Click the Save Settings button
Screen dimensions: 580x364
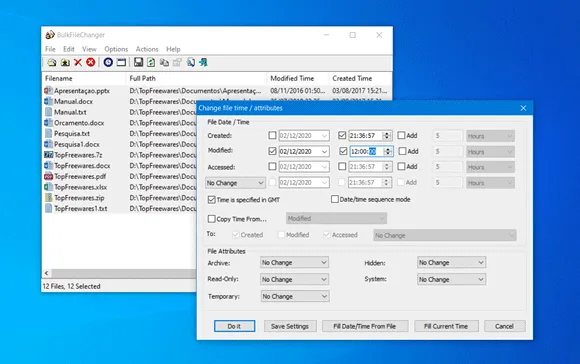click(x=290, y=326)
